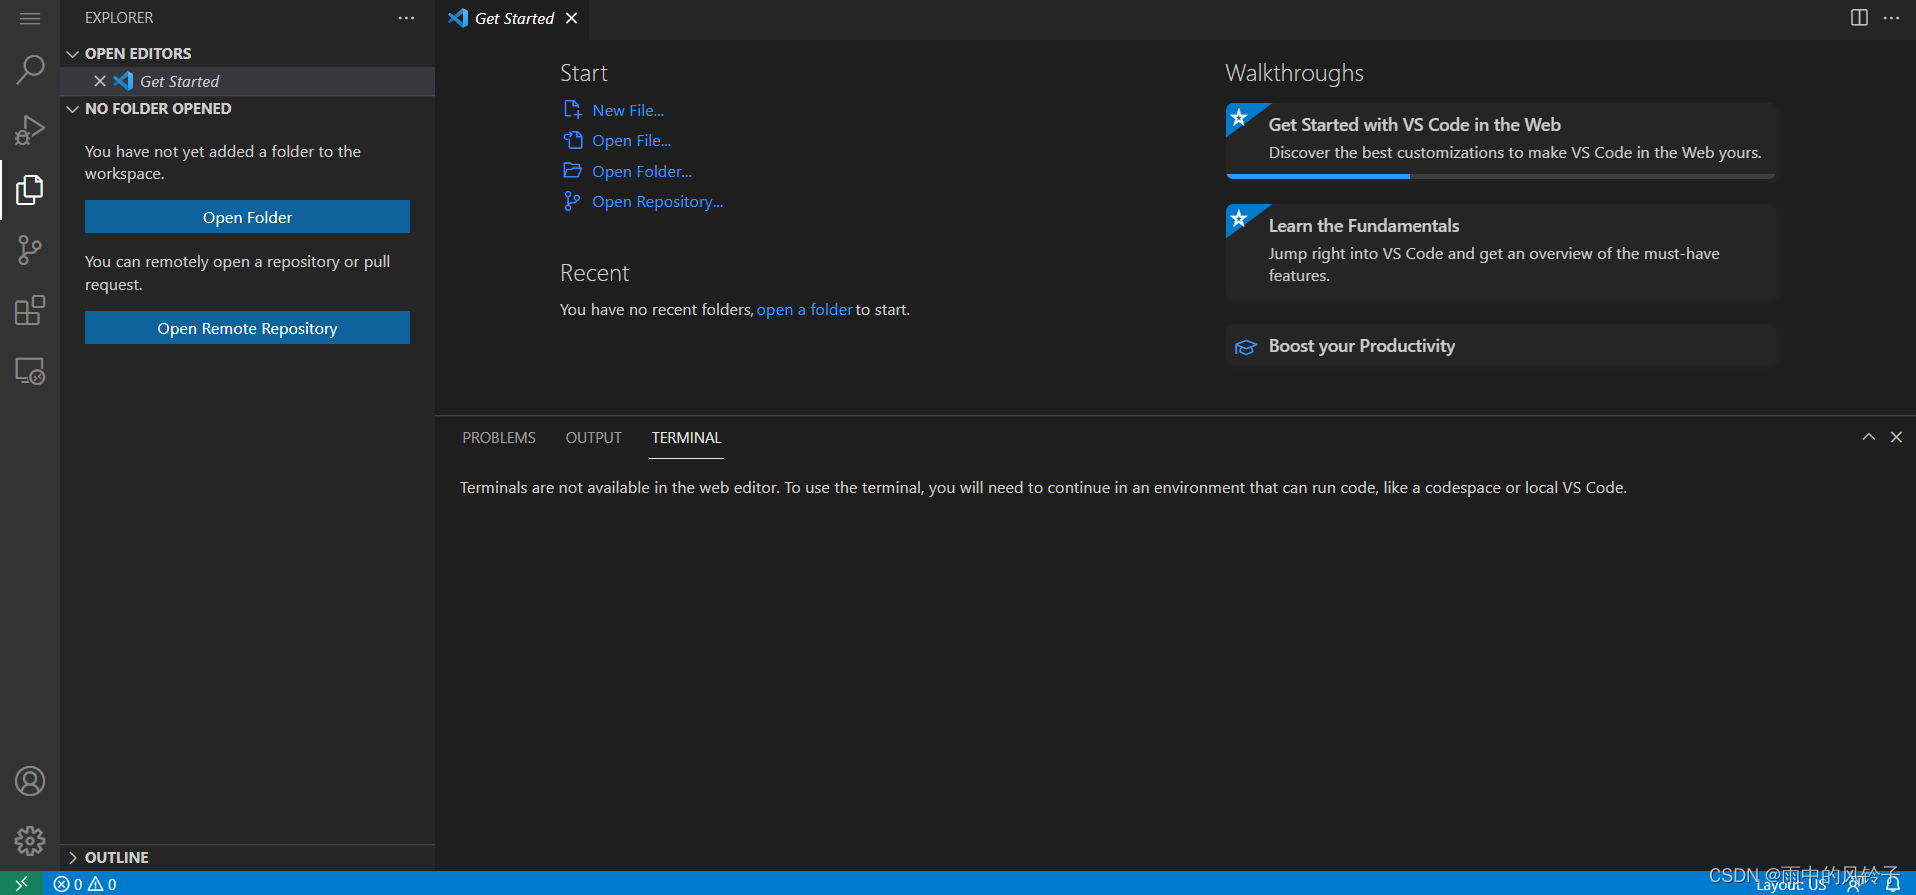
Task: Open the Source Control view
Action: tap(30, 250)
